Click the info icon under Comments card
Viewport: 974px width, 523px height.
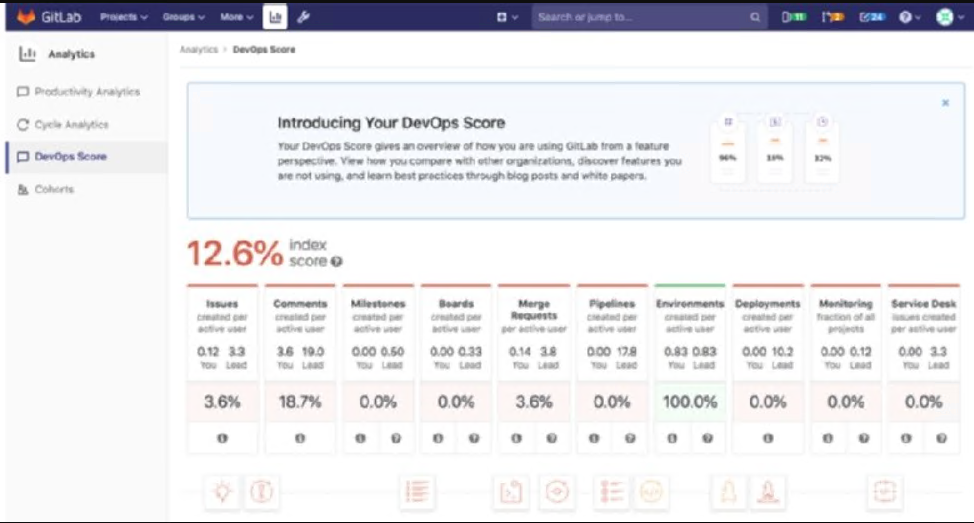[x=300, y=439]
